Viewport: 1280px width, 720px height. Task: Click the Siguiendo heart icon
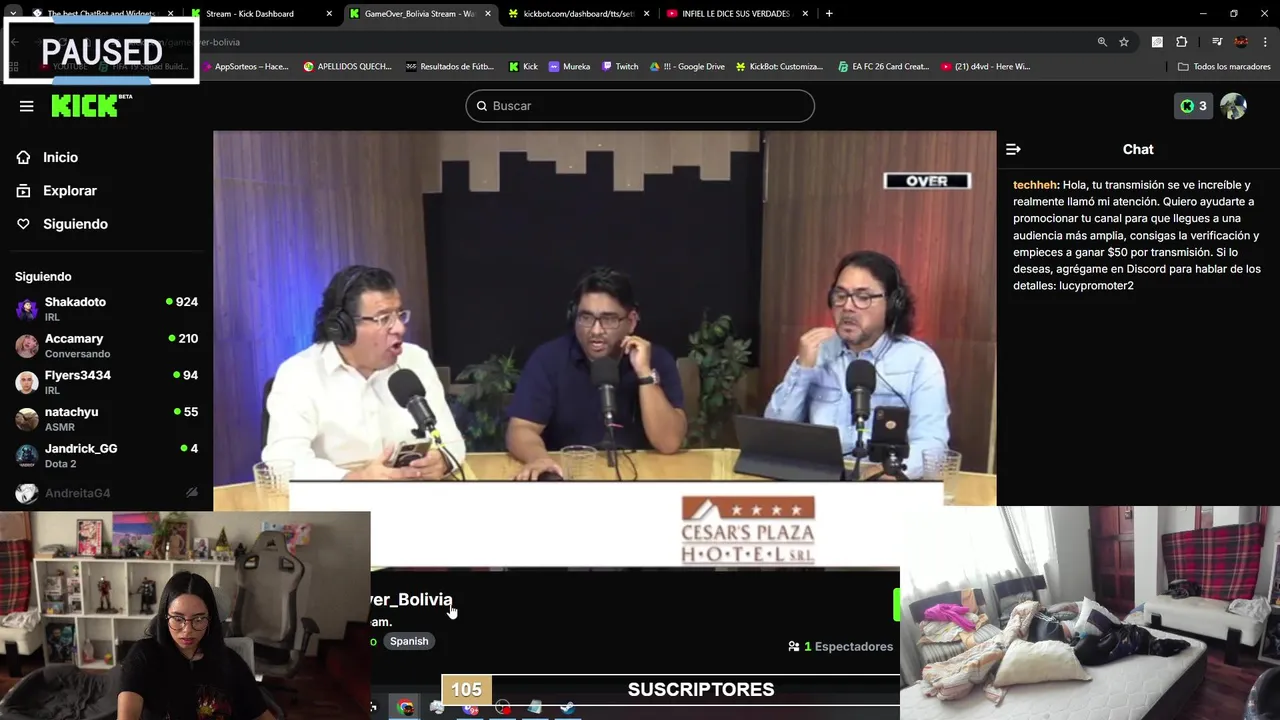click(x=23, y=224)
